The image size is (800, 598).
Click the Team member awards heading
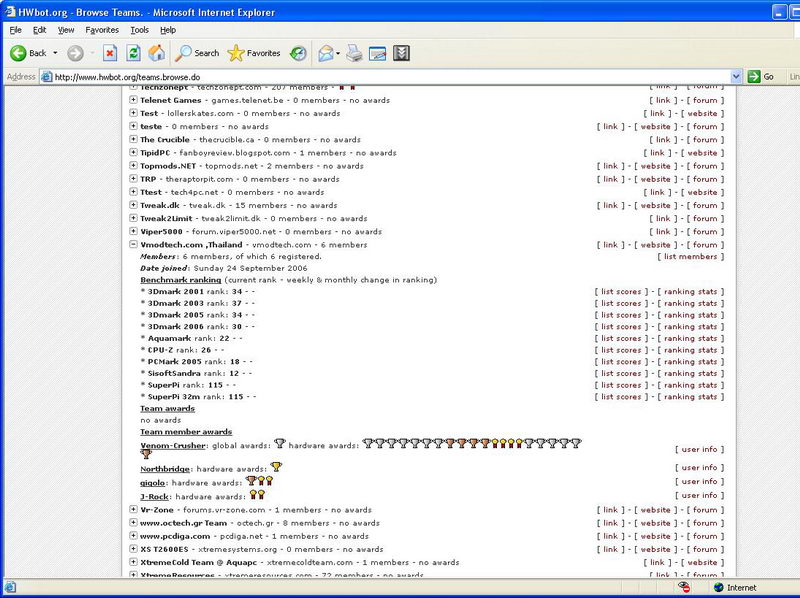(186, 432)
